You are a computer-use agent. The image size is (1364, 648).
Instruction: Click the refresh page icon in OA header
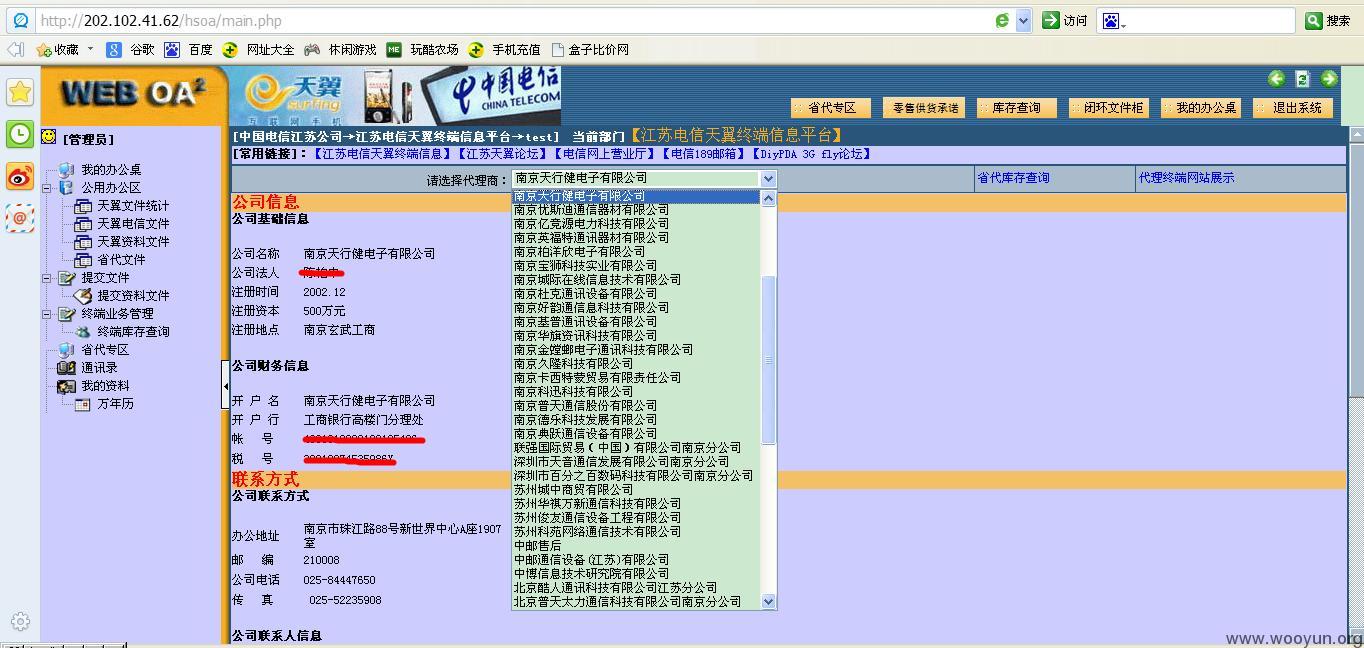[1302, 79]
